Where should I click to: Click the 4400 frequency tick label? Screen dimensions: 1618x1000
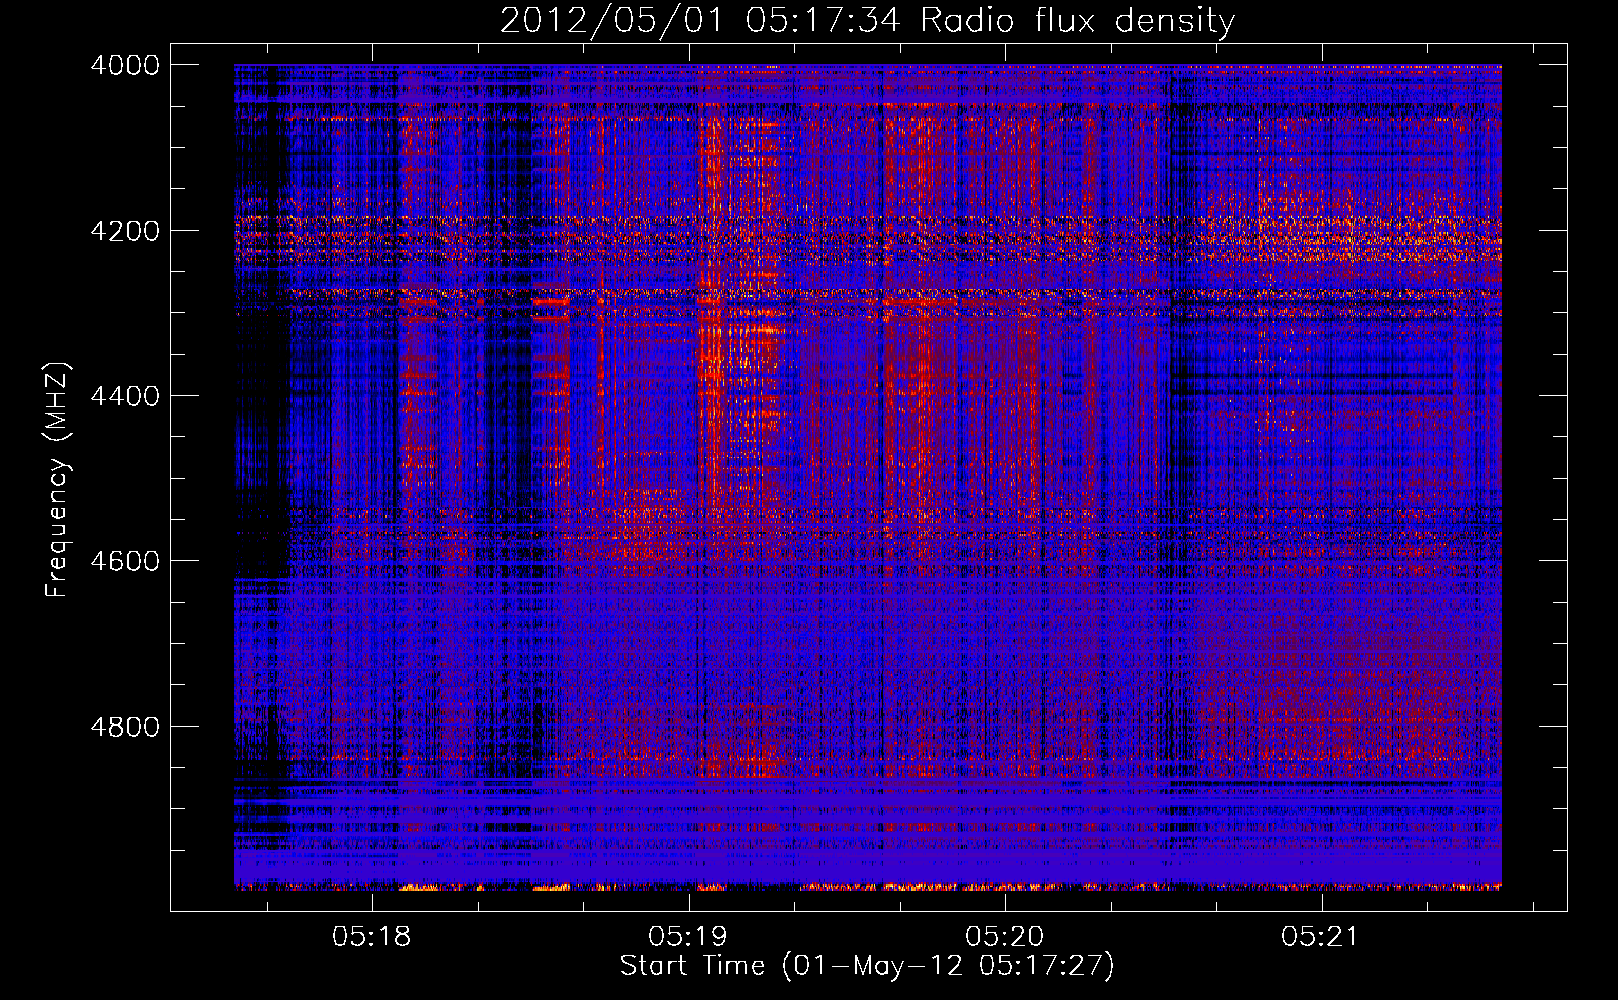click(125, 396)
